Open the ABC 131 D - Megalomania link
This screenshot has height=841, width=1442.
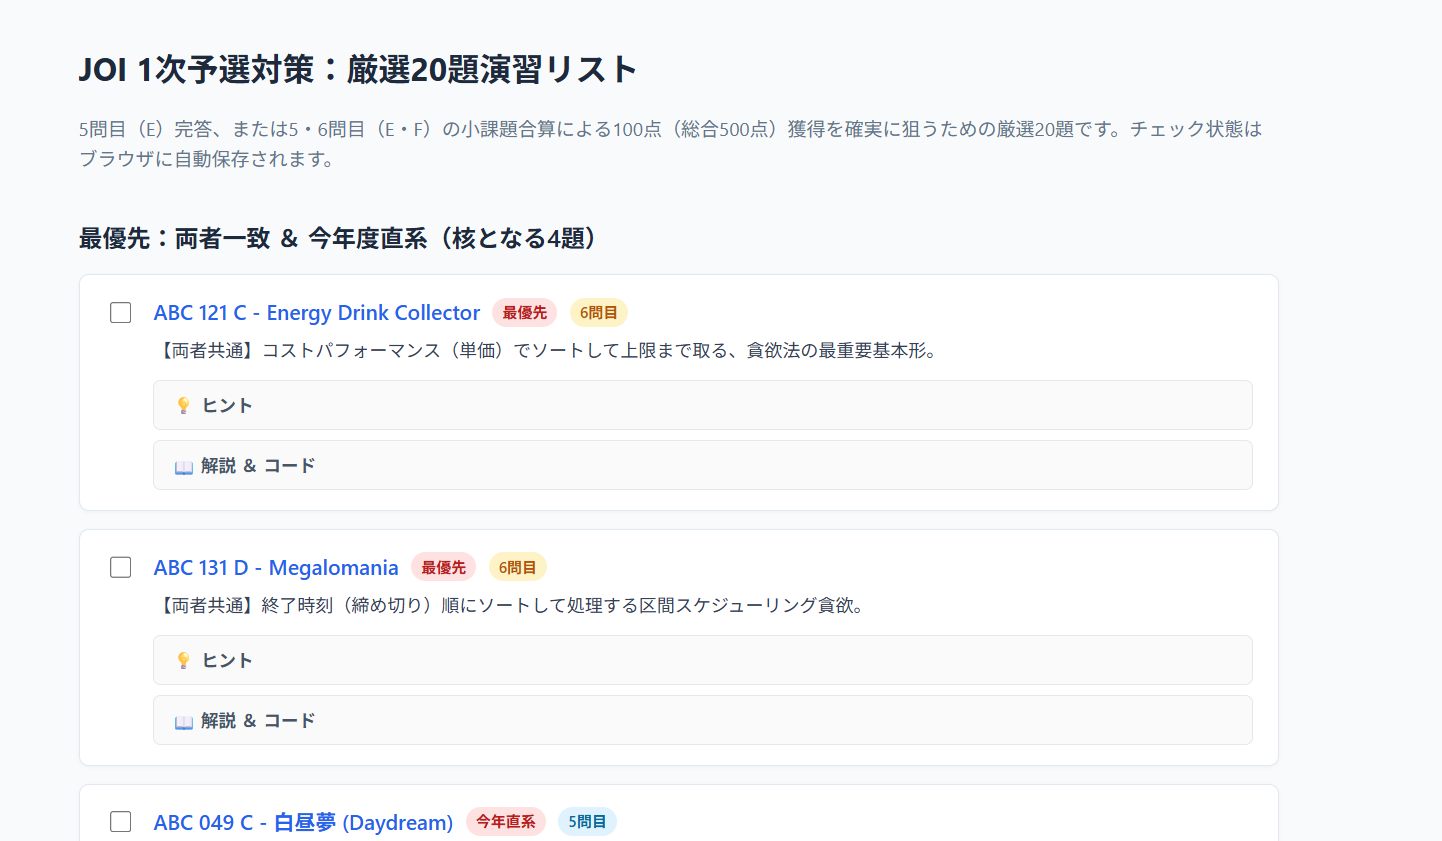276,568
